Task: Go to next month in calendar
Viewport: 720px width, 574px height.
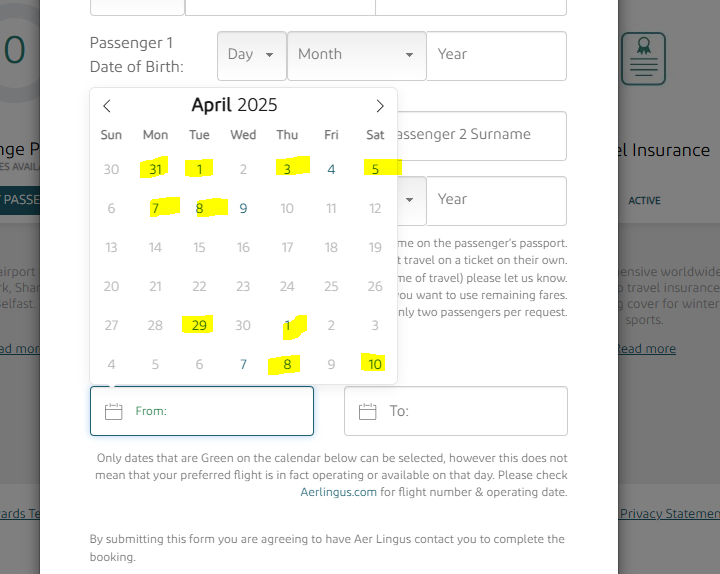Action: [380, 106]
